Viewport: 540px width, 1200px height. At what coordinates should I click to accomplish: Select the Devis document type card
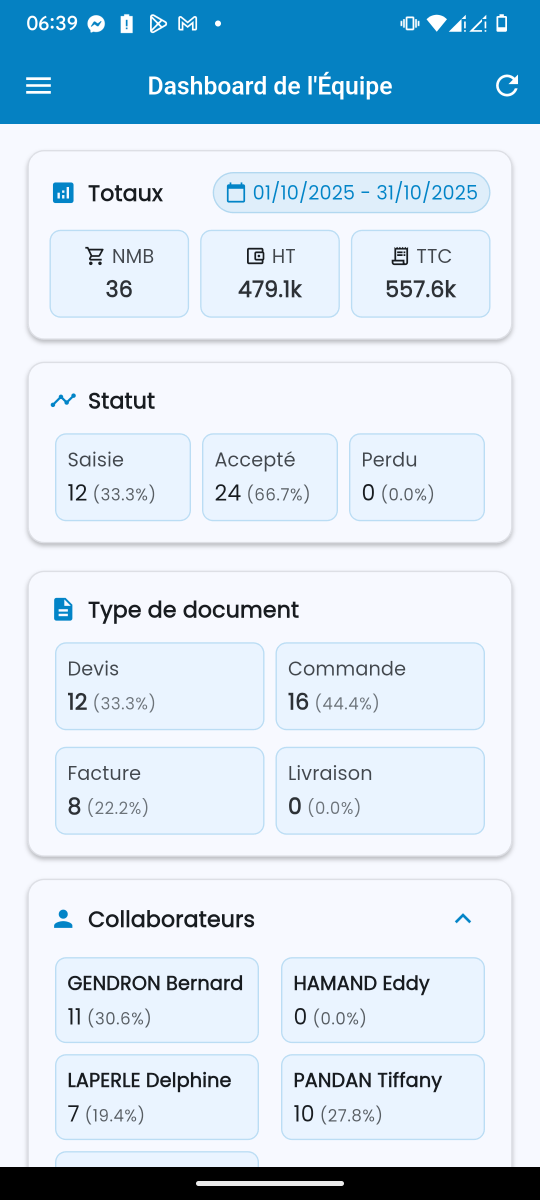pos(160,686)
